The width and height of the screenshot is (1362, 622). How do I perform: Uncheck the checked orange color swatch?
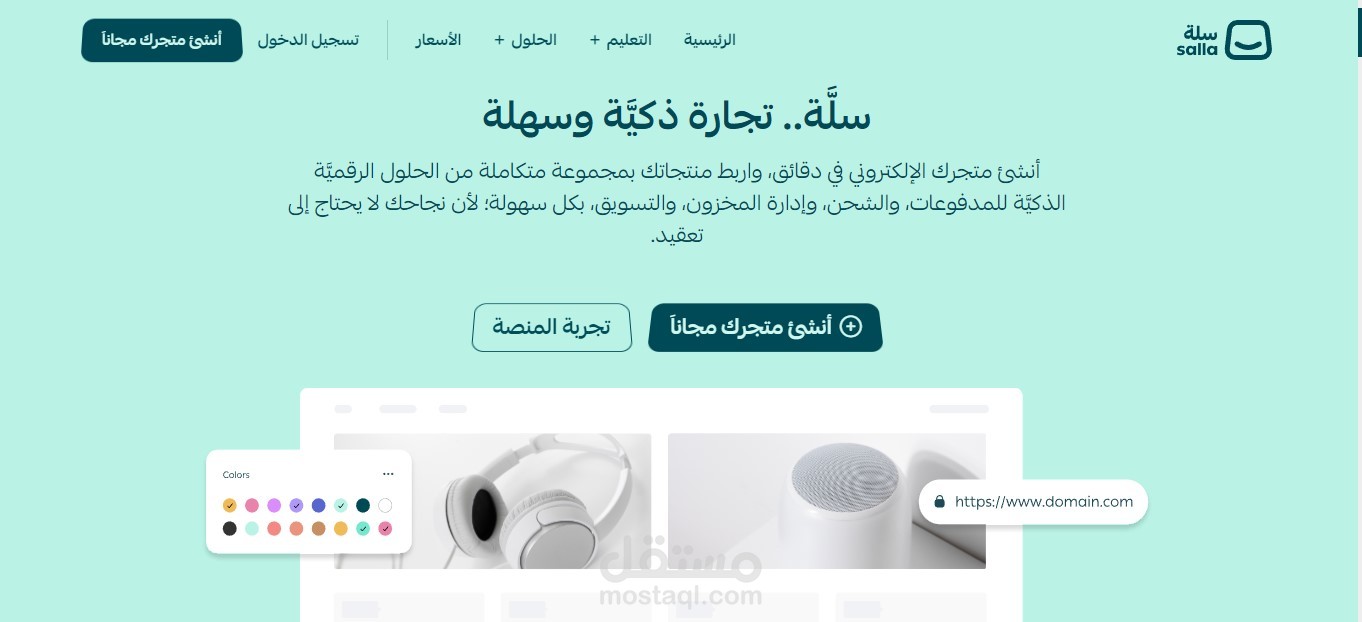[x=230, y=505]
